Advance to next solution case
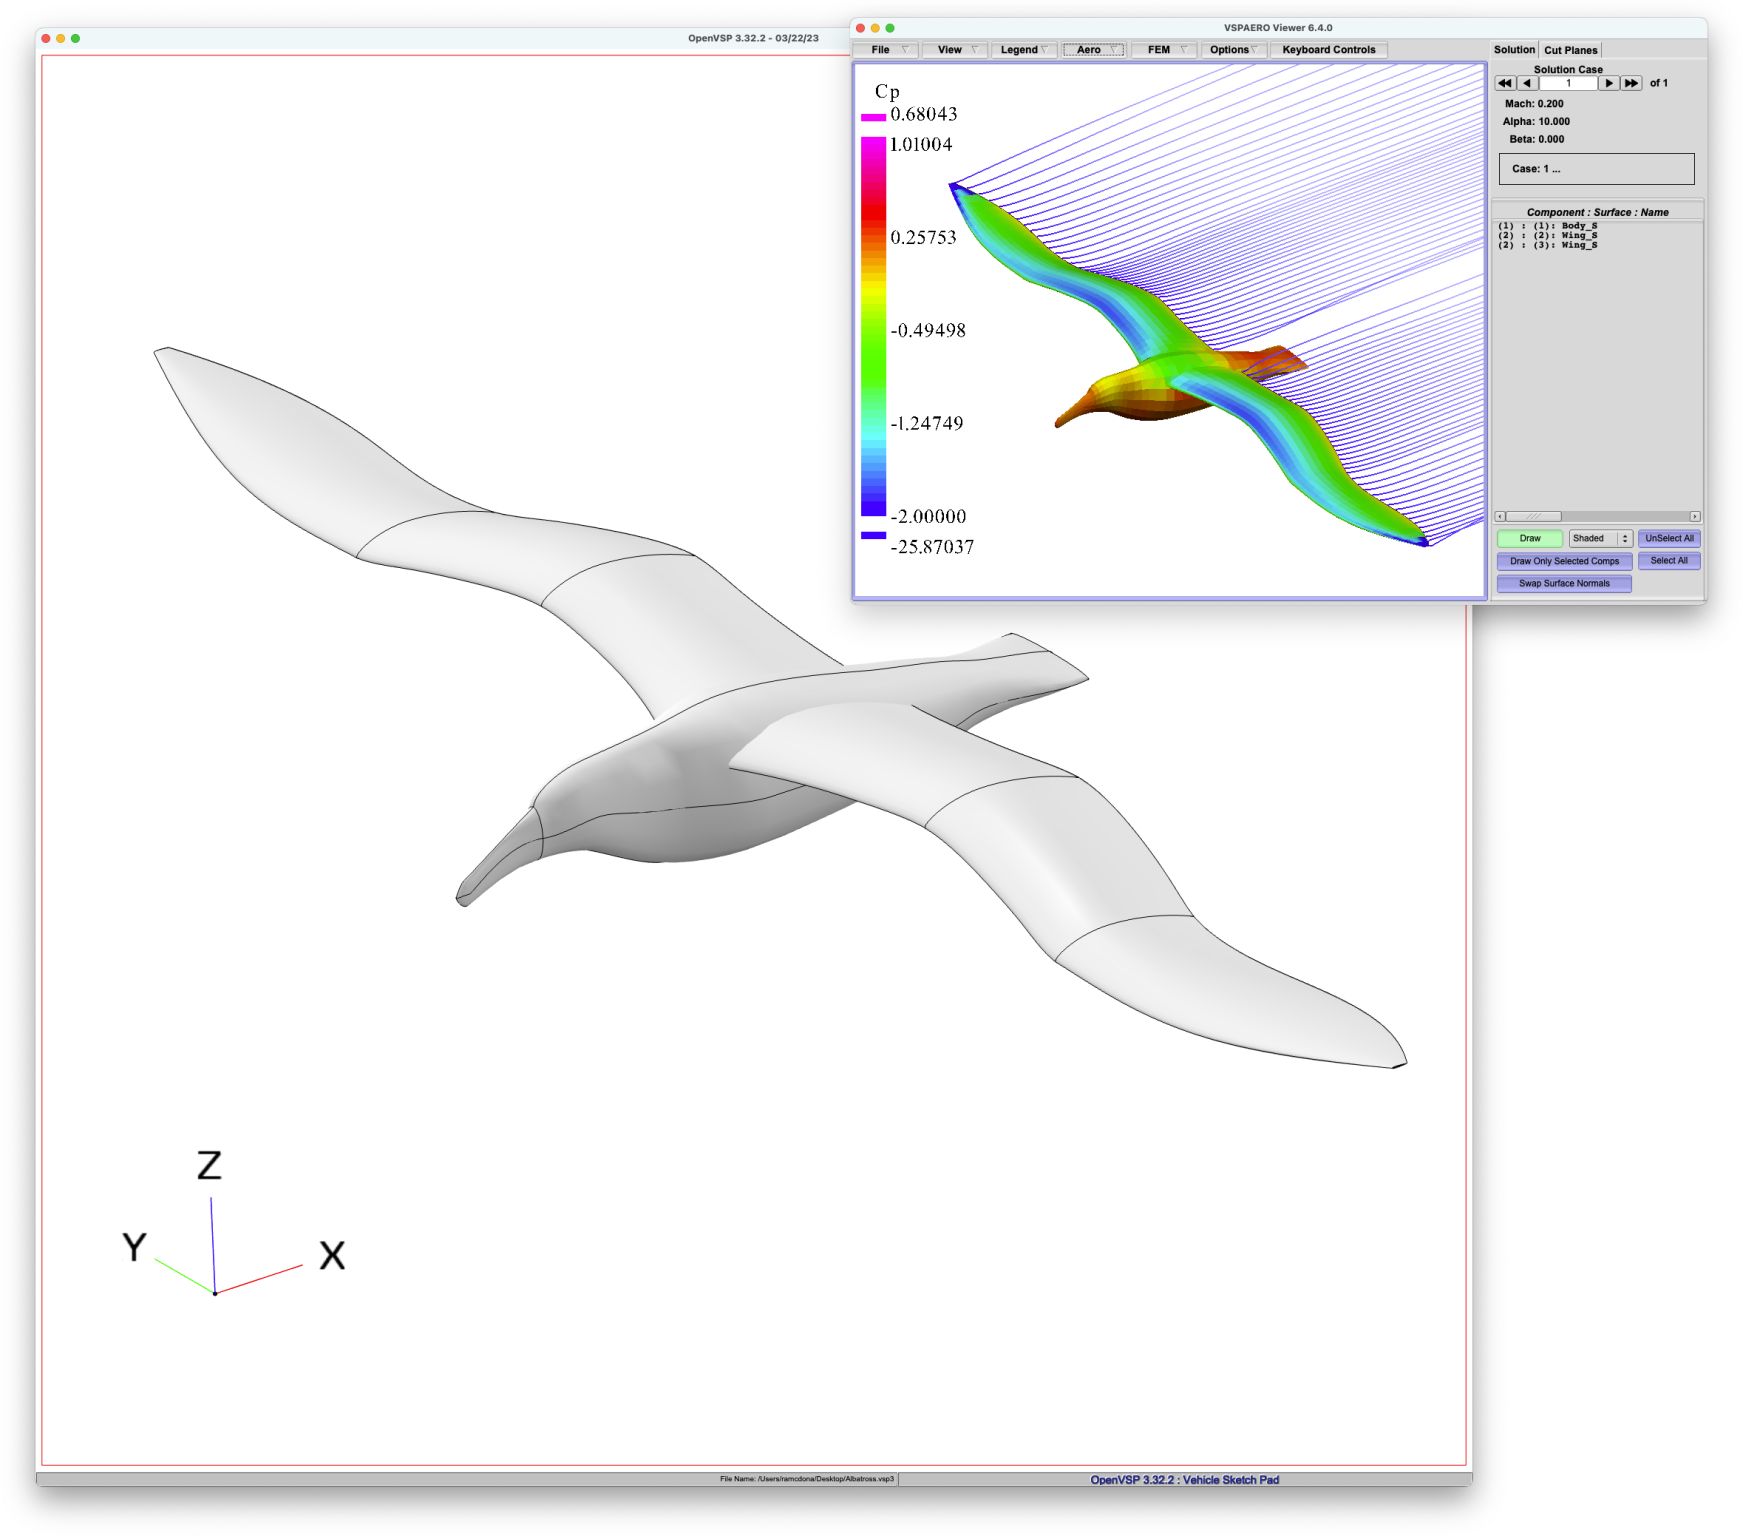The height and width of the screenshot is (1536, 1743). 1608,84
